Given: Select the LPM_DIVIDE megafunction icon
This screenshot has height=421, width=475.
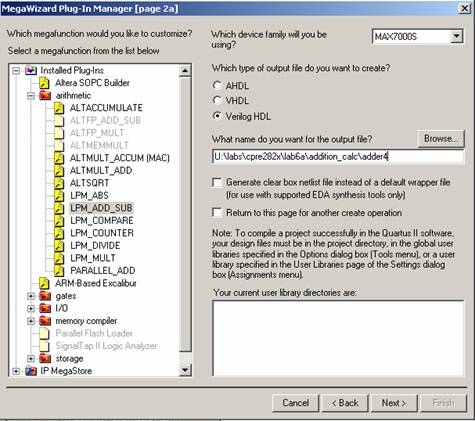Looking at the screenshot, I should [x=59, y=246].
